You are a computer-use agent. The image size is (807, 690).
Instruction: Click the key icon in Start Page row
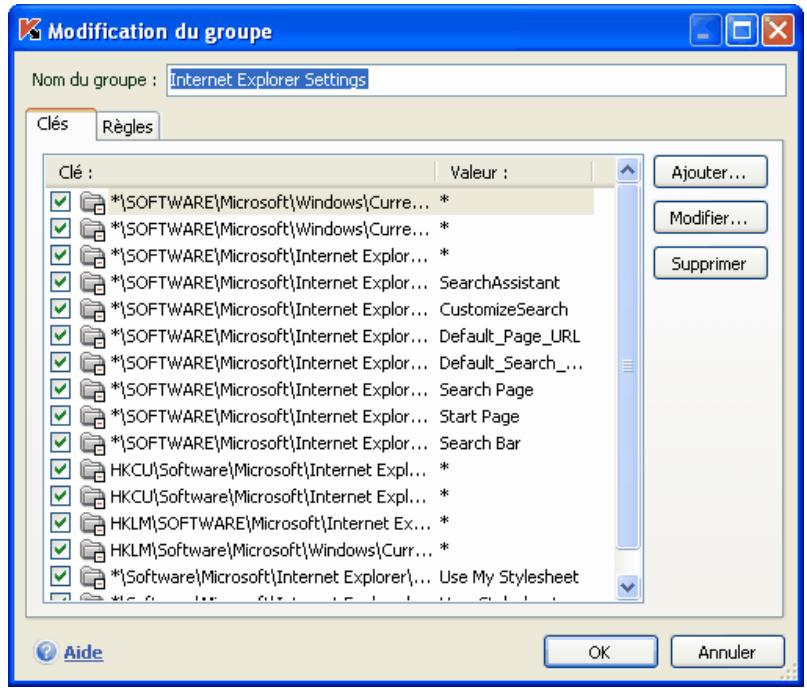click(x=93, y=416)
